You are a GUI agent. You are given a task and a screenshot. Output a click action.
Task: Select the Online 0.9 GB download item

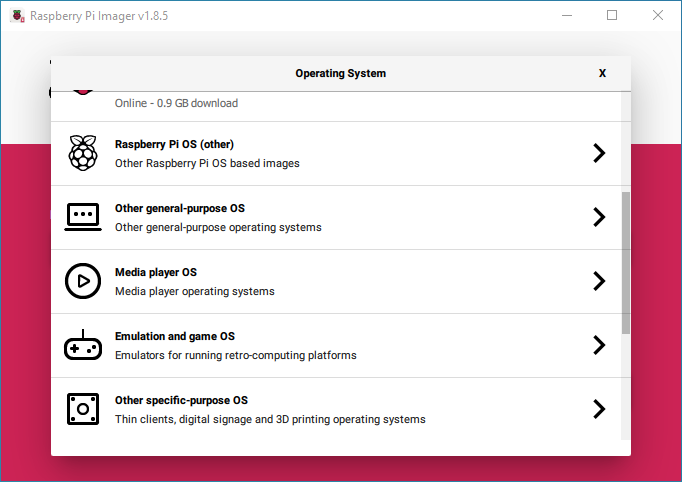pyautogui.click(x=336, y=107)
